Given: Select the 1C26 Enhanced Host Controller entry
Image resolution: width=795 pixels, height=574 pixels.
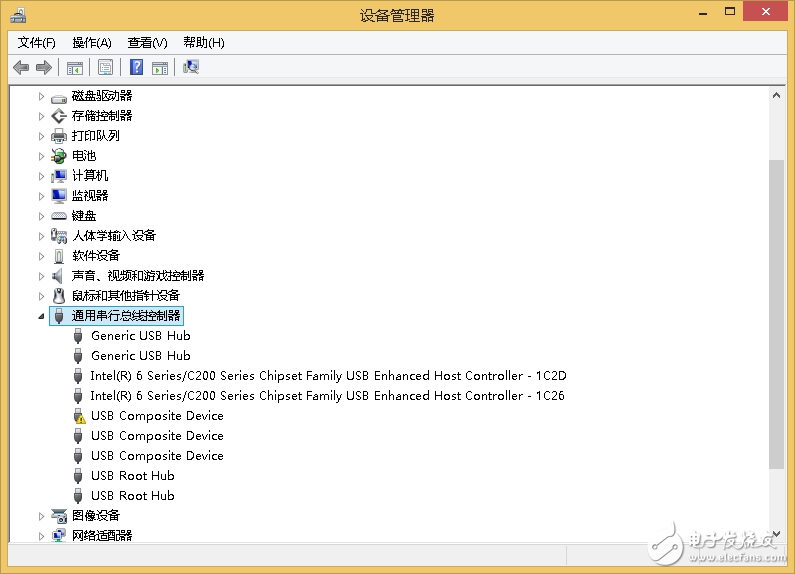Looking at the screenshot, I should [328, 396].
